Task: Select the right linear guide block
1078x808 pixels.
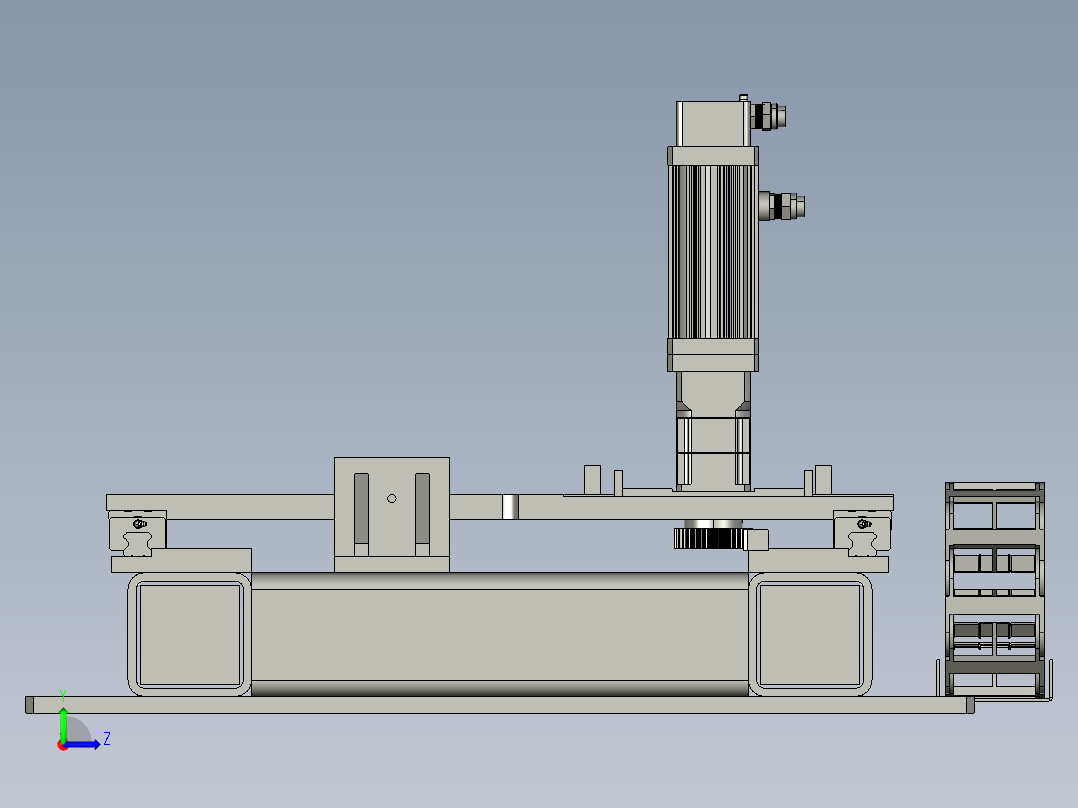Action: point(862,533)
